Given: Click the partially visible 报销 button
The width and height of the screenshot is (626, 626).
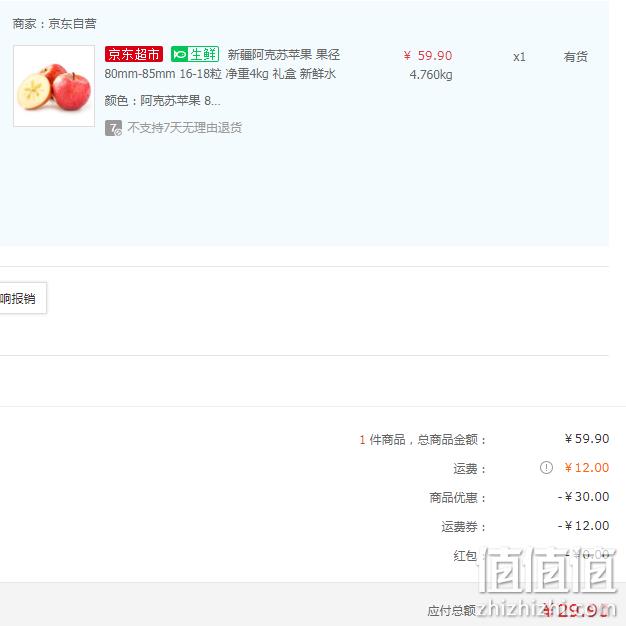Looking at the screenshot, I should click(23, 298).
